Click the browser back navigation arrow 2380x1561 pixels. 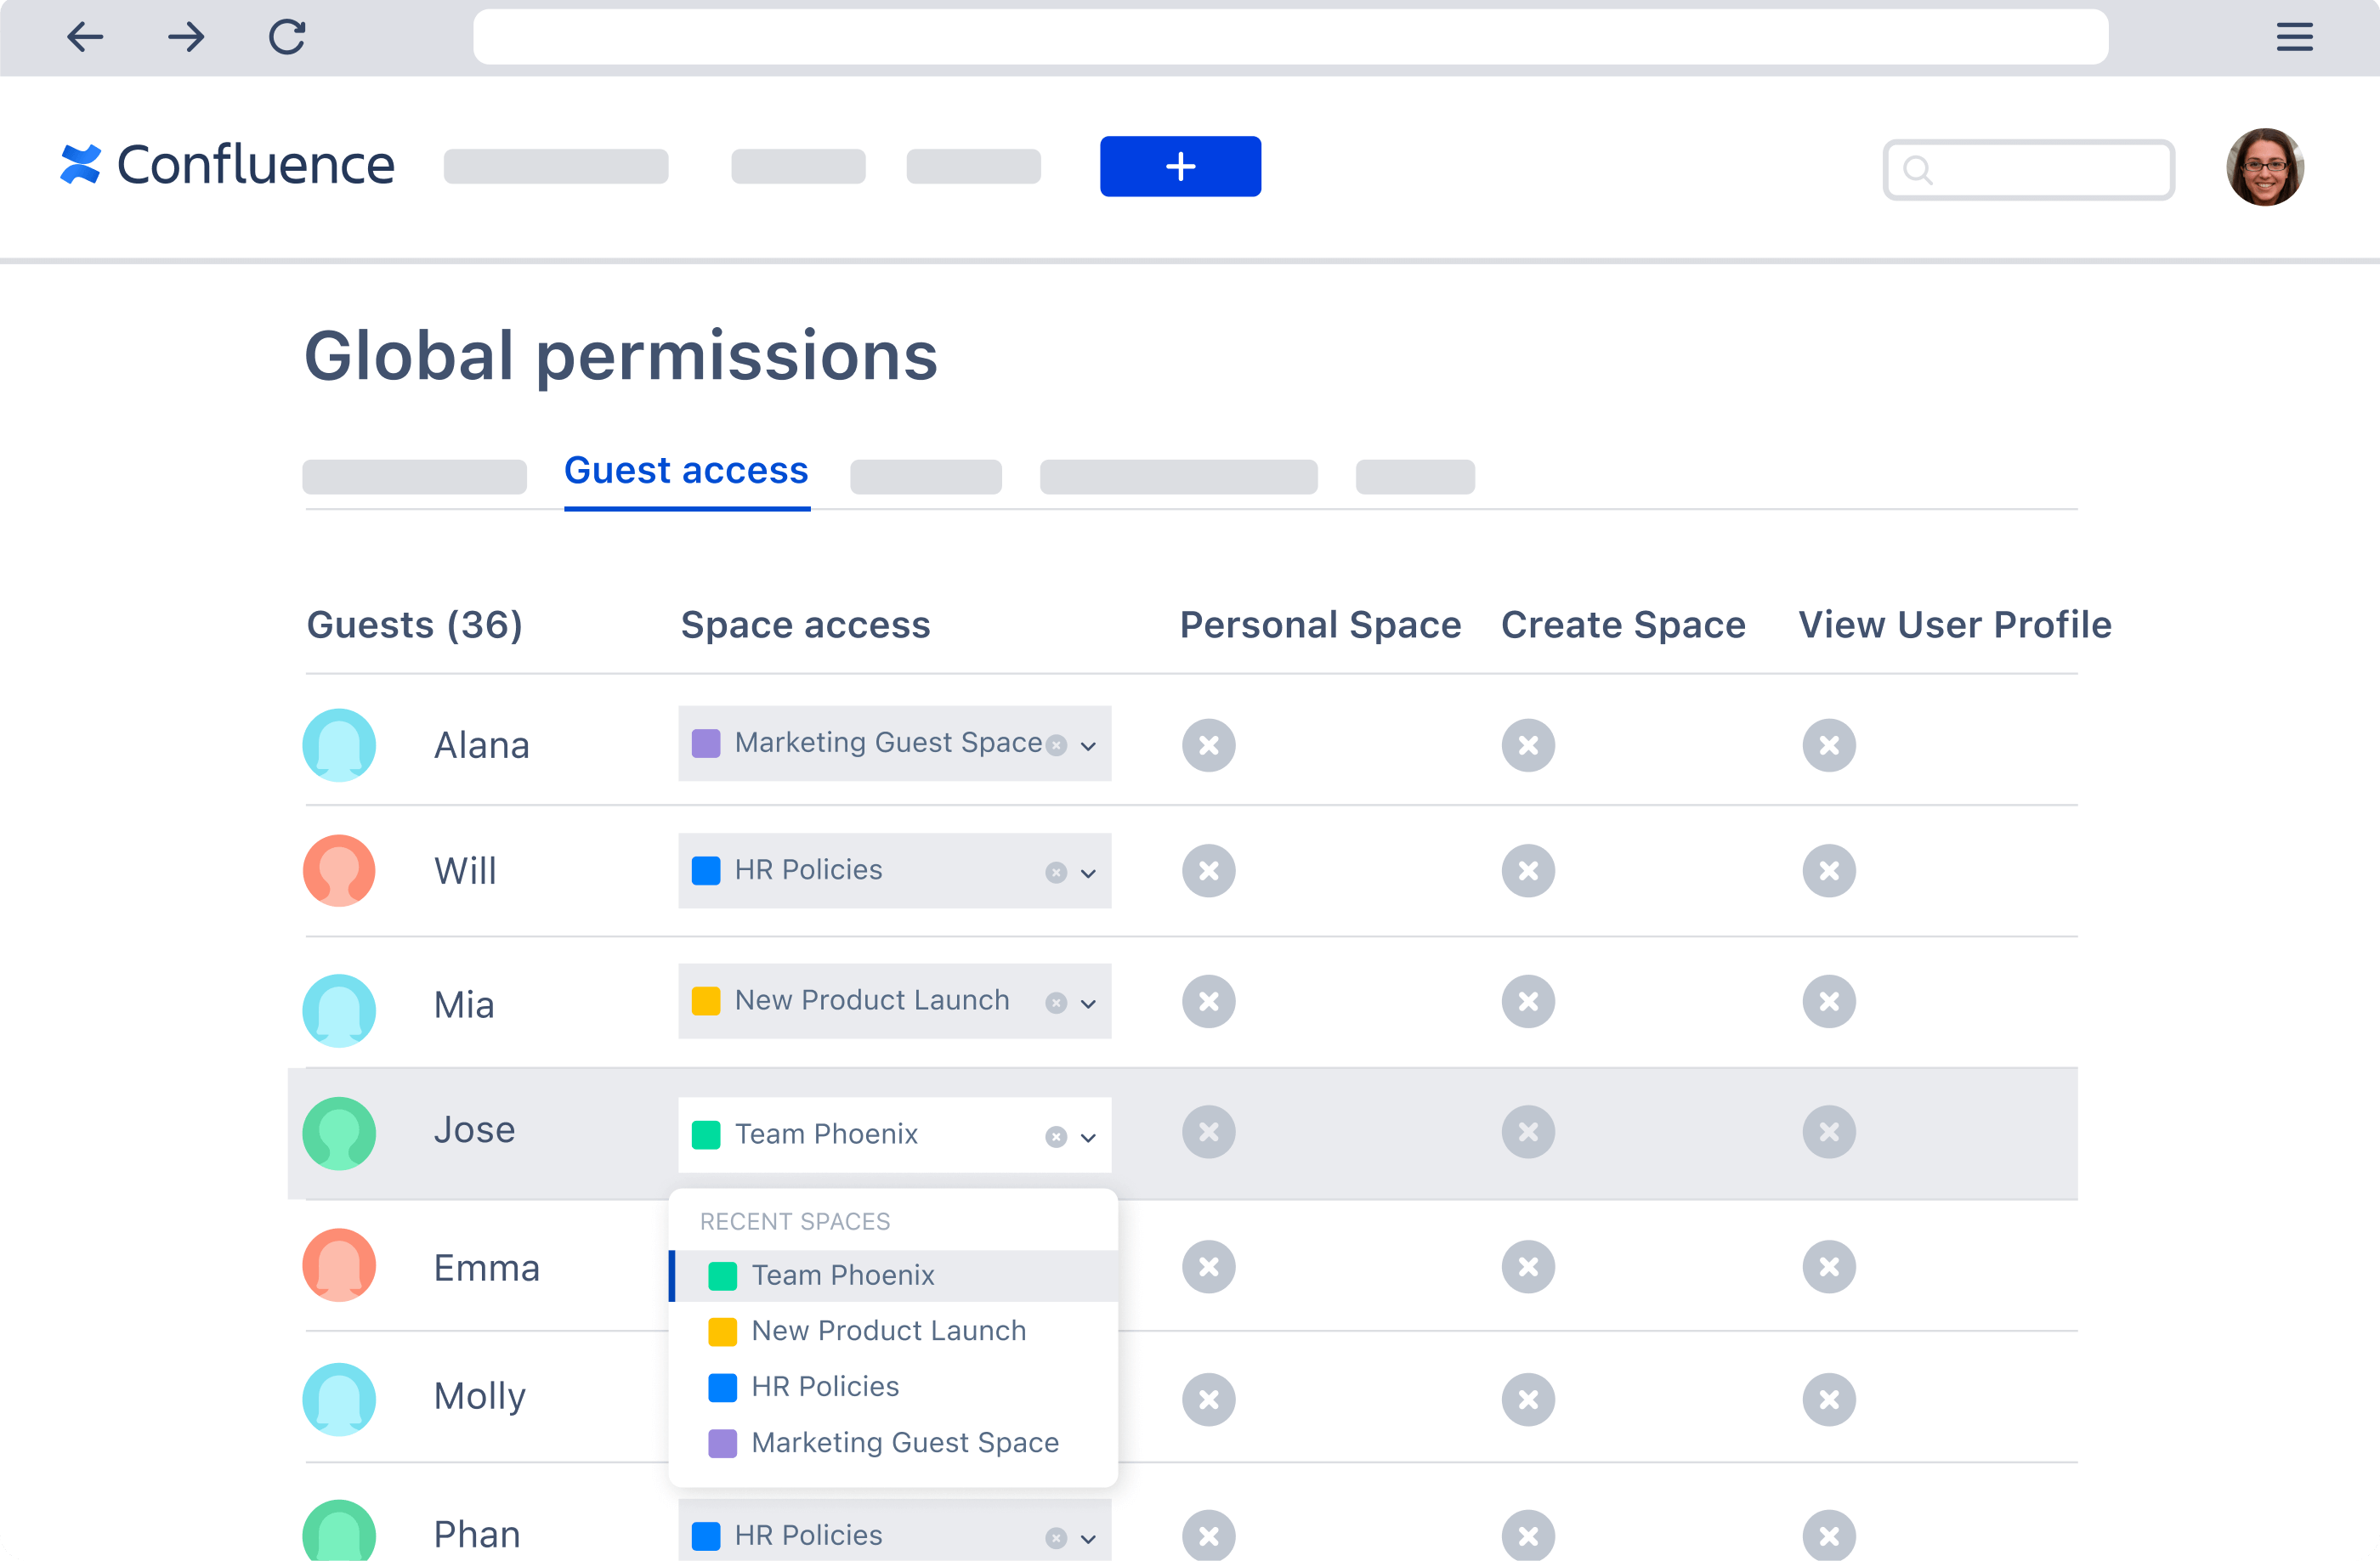82,38
